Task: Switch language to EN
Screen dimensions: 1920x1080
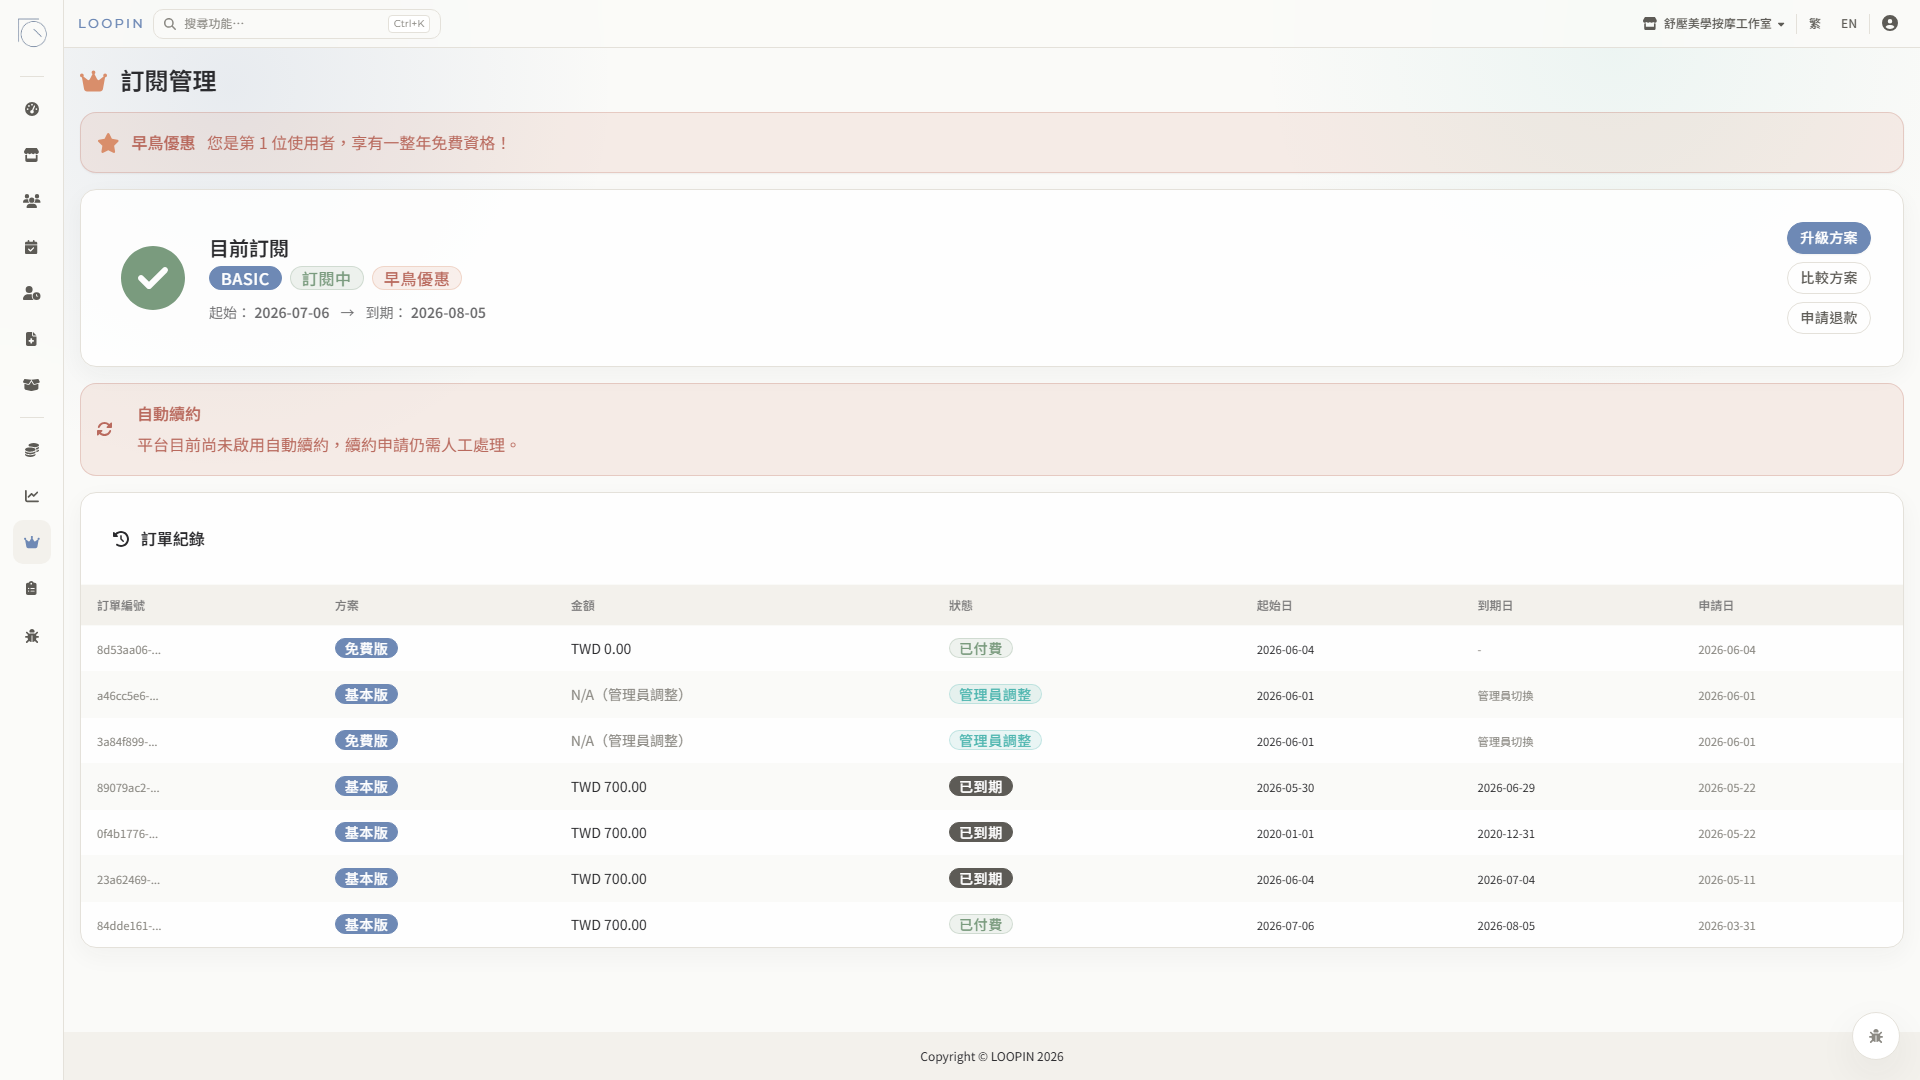Action: pos(1848,23)
